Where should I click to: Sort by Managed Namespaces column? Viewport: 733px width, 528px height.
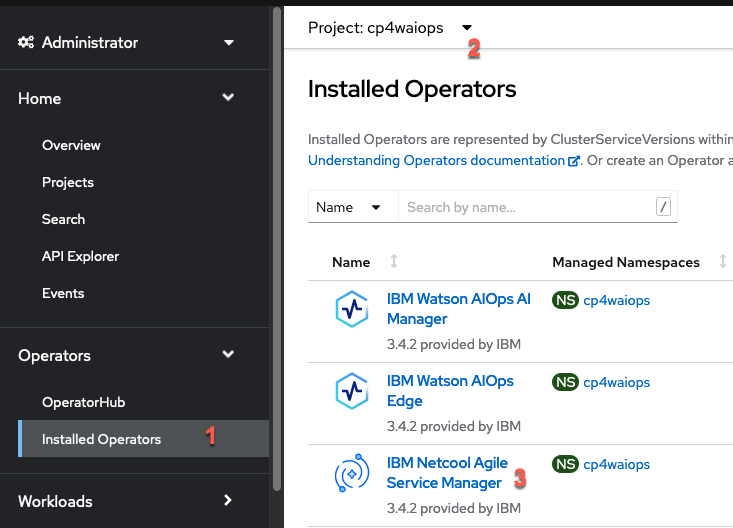click(x=723, y=261)
